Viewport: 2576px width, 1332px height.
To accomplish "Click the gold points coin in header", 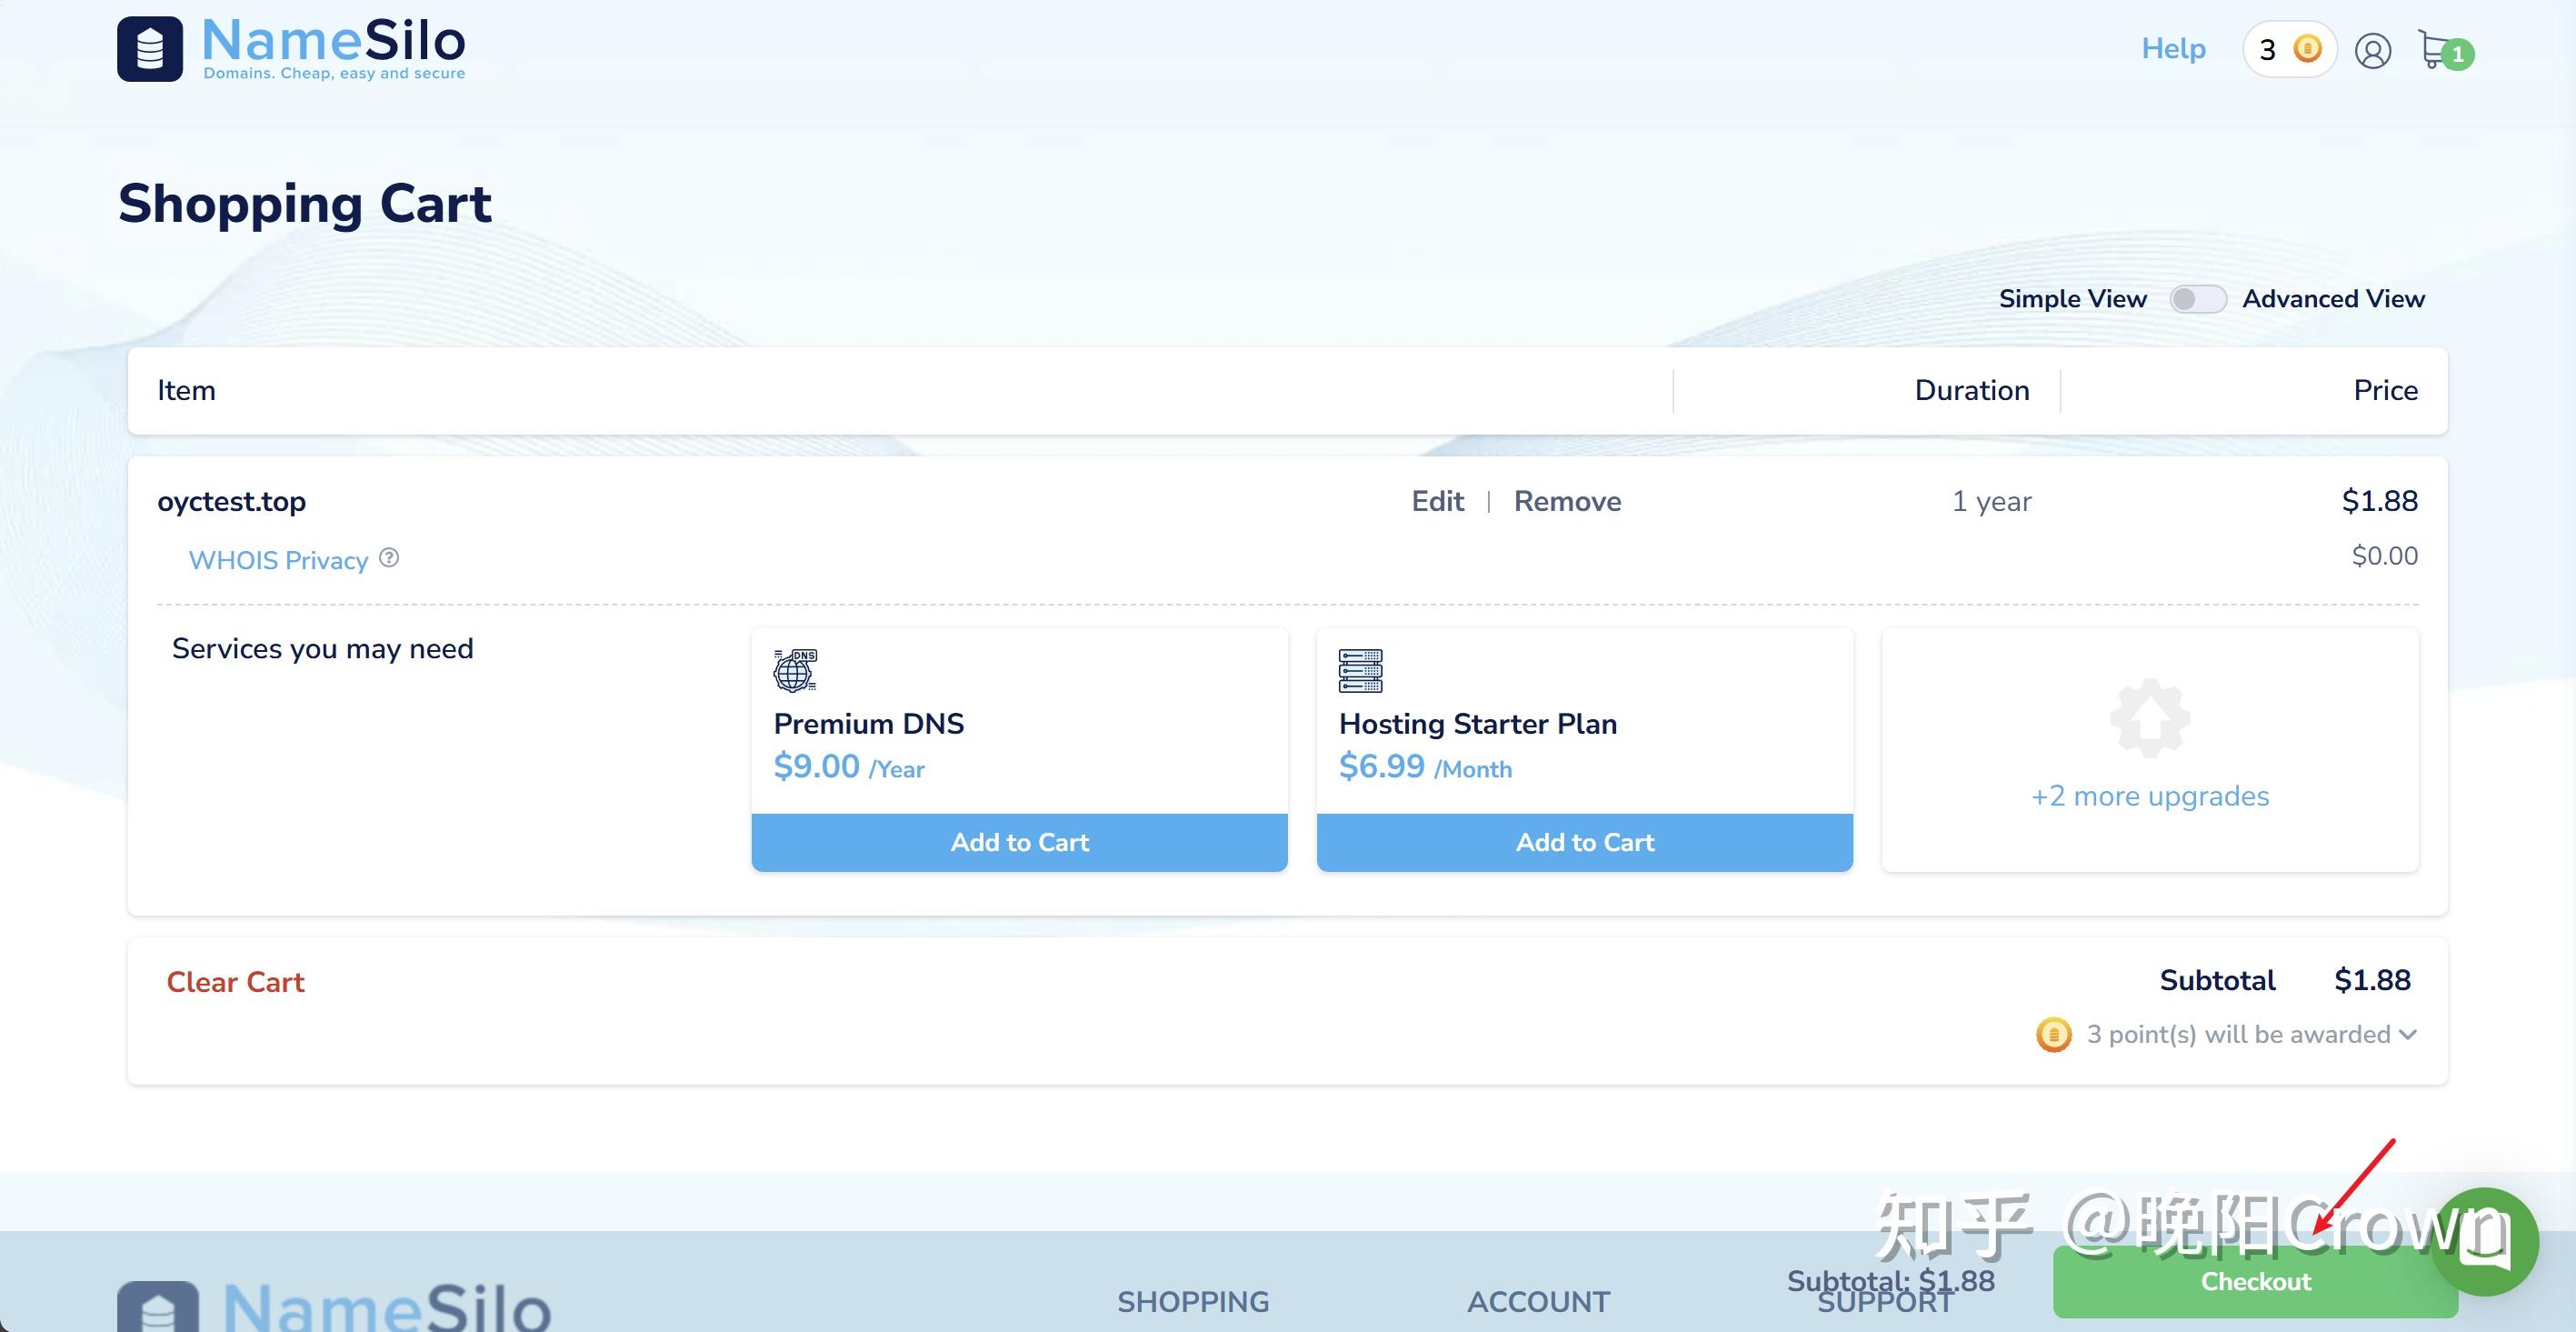I will point(2307,49).
